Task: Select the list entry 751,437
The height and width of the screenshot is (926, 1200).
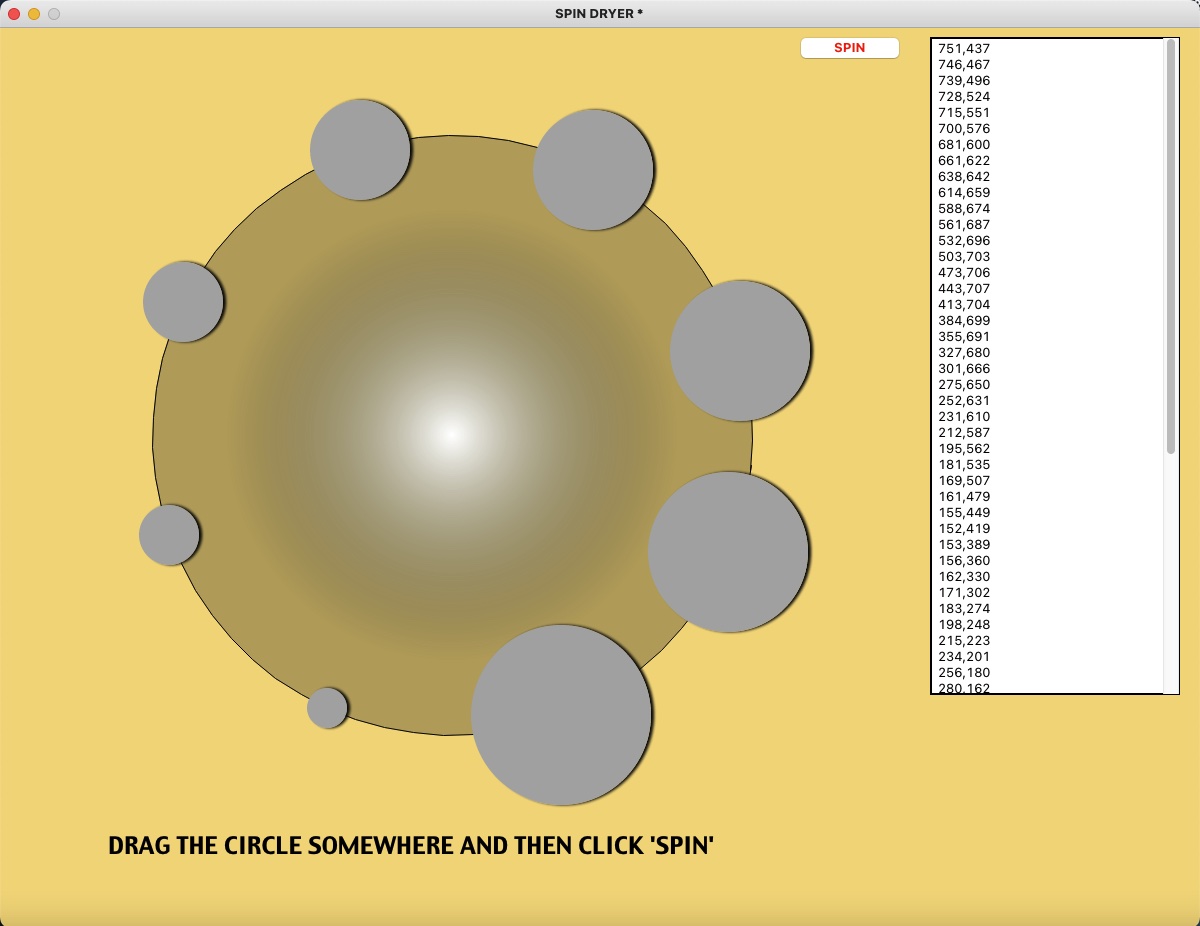Action: point(964,48)
